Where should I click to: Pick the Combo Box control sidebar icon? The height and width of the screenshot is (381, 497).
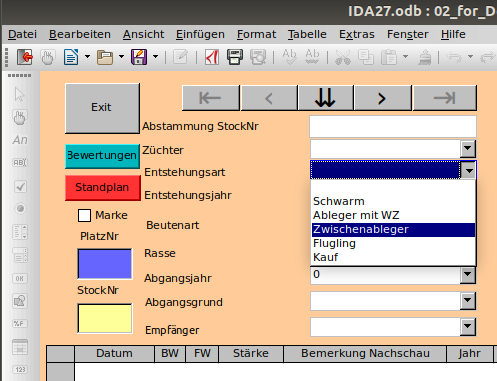[x=20, y=255]
